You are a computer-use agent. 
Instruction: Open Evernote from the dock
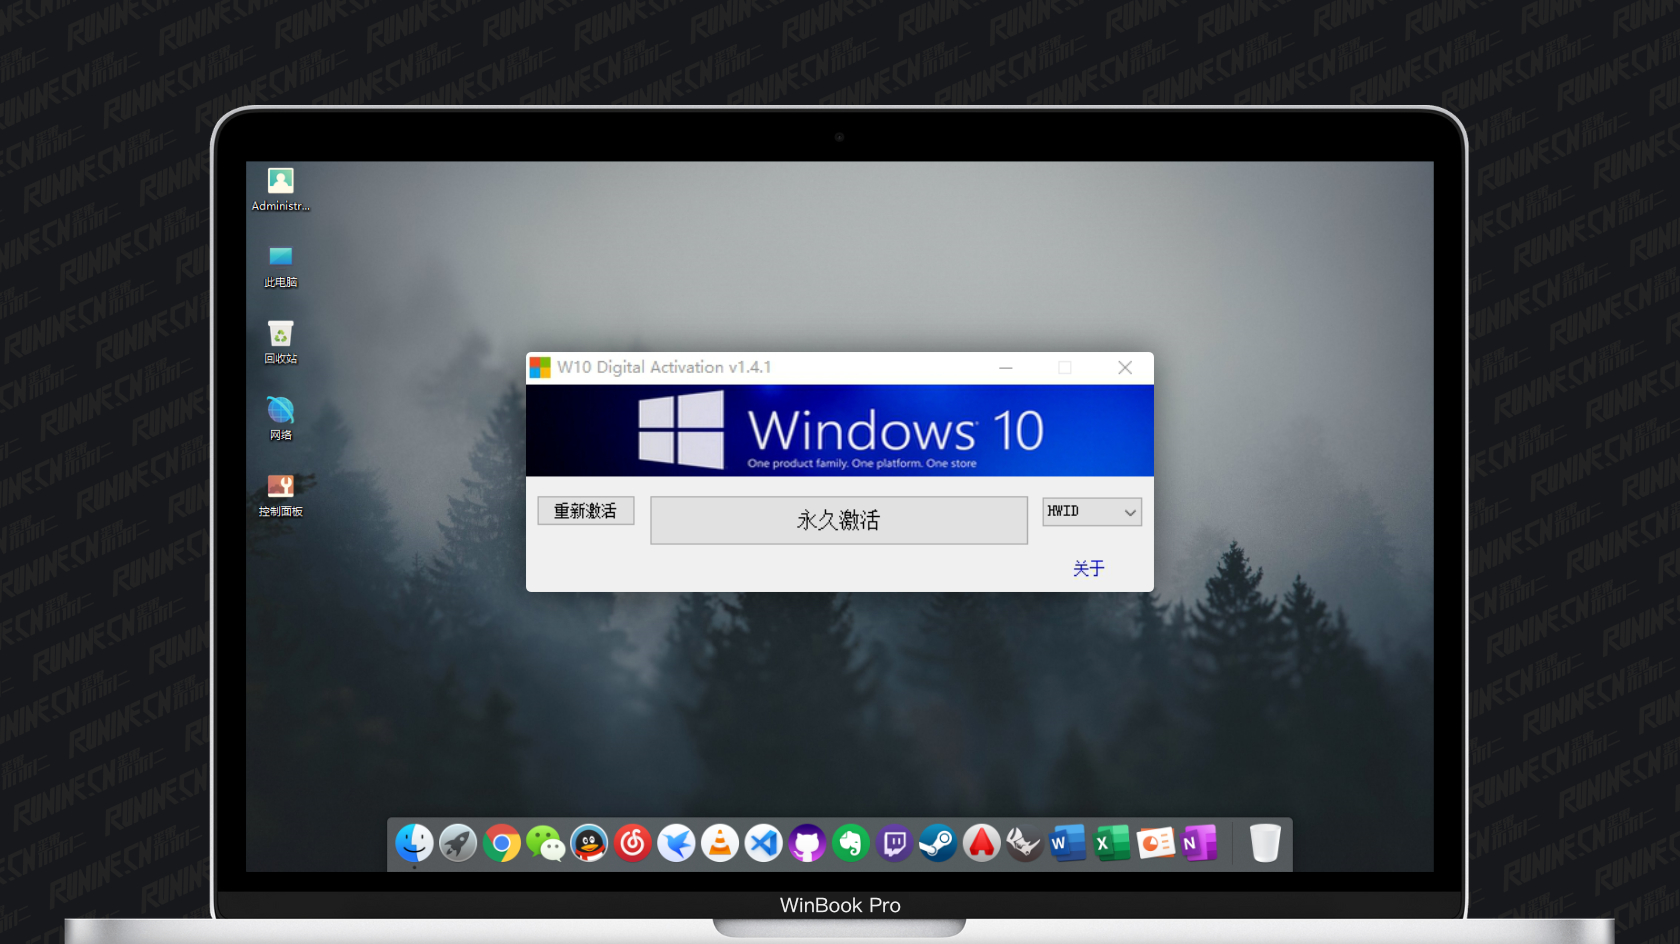851,843
